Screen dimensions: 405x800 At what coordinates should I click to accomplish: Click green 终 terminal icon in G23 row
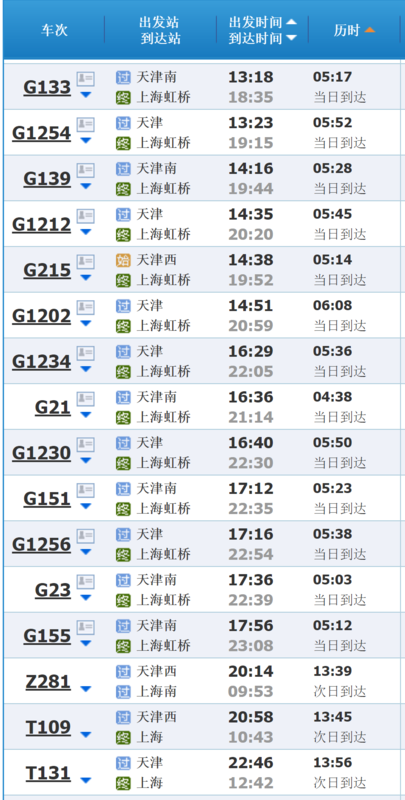(123, 601)
